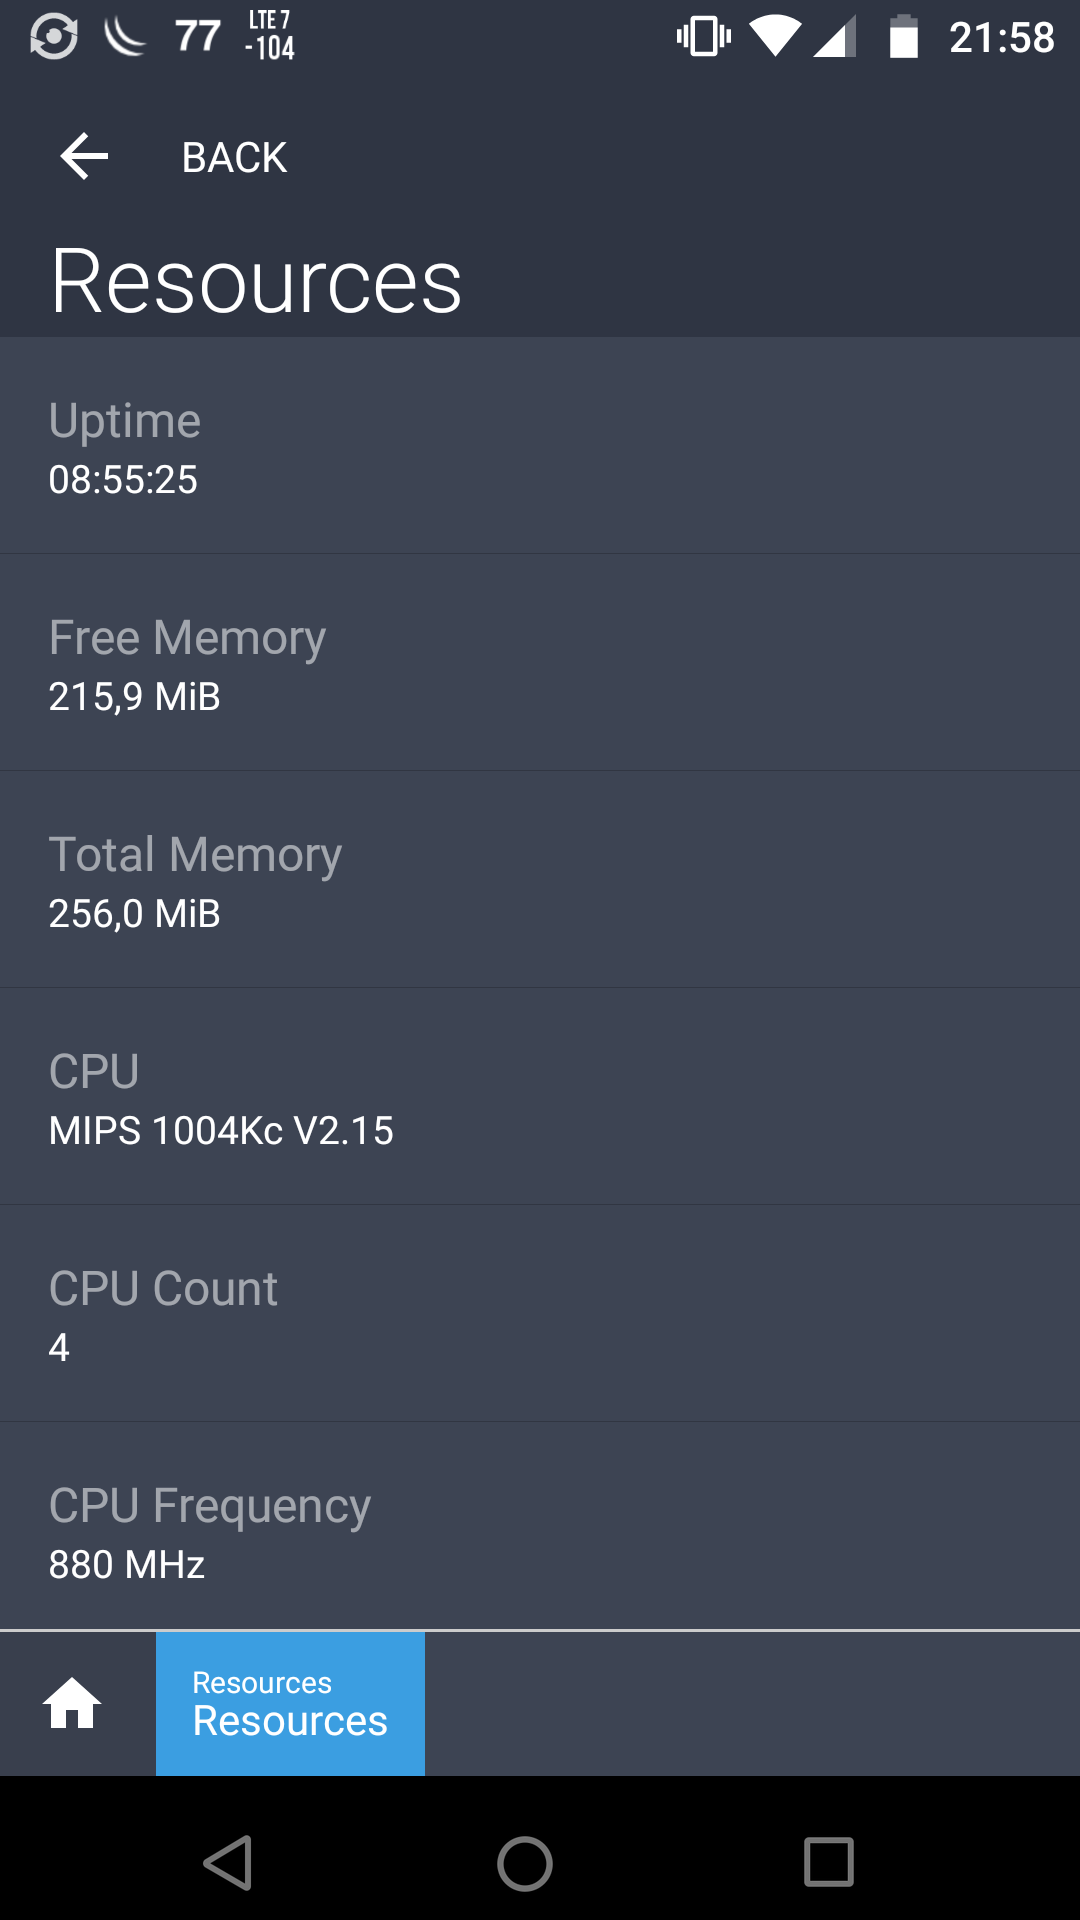
Task: Tap the Free Memory entry
Action: tap(540, 665)
